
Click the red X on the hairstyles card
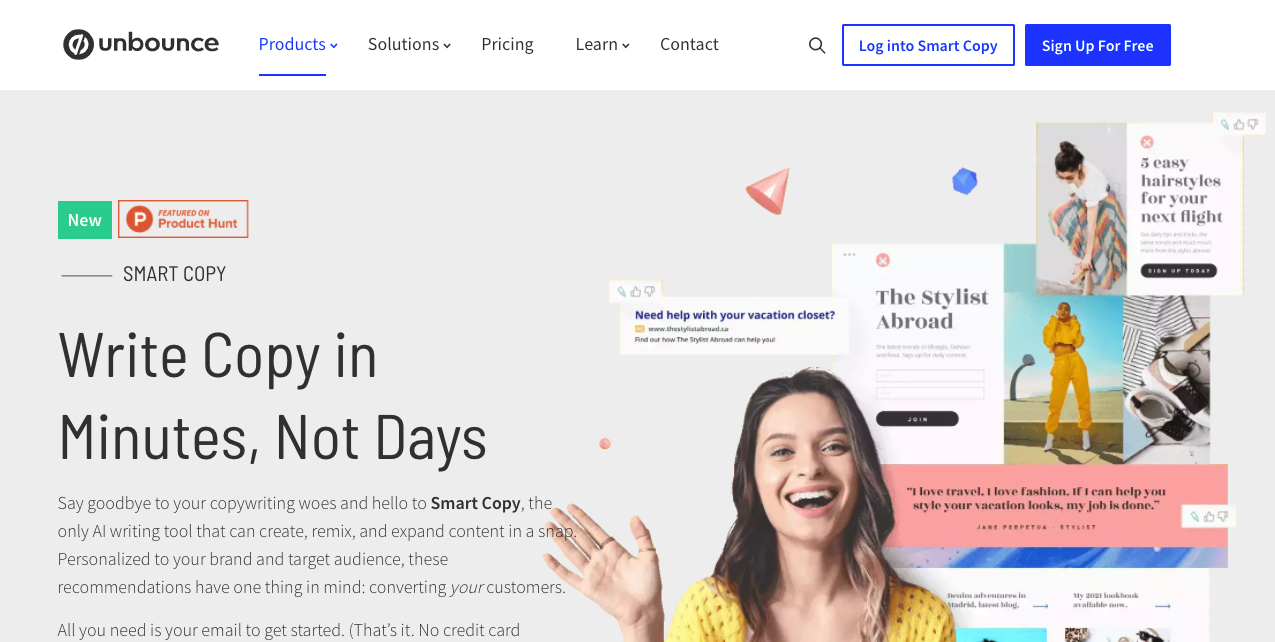click(x=1147, y=142)
